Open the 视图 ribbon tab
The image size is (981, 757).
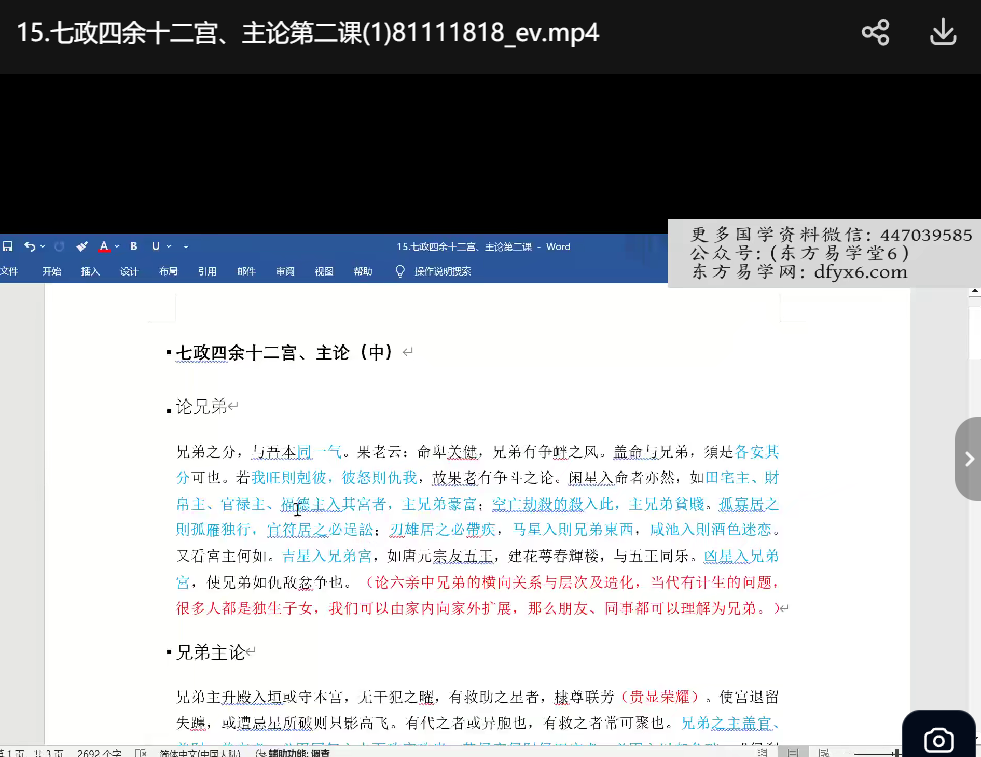click(x=324, y=271)
